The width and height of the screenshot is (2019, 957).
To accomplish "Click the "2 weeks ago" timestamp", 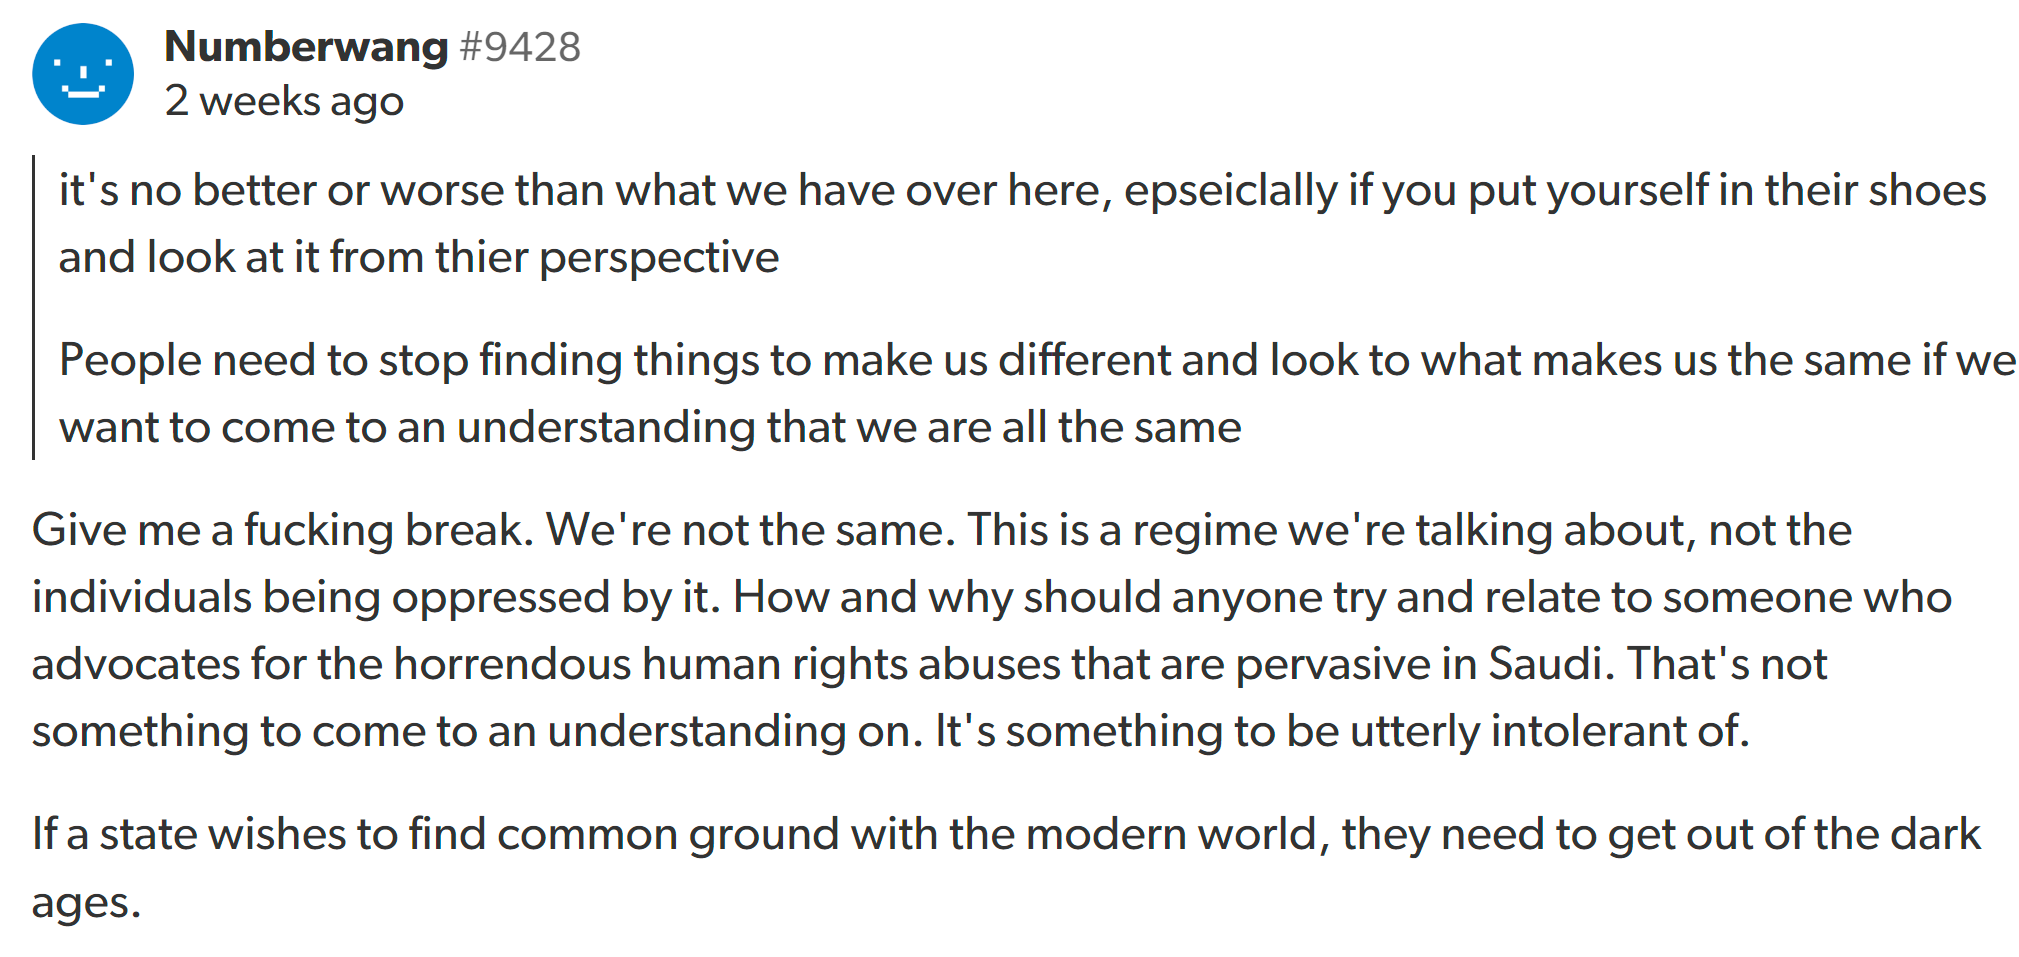I will point(284,101).
